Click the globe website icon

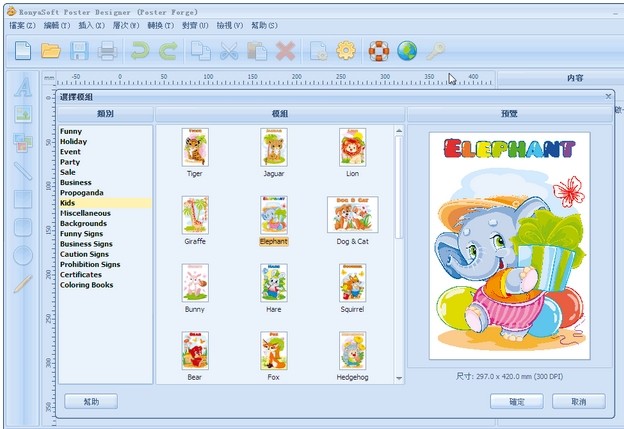pos(407,51)
